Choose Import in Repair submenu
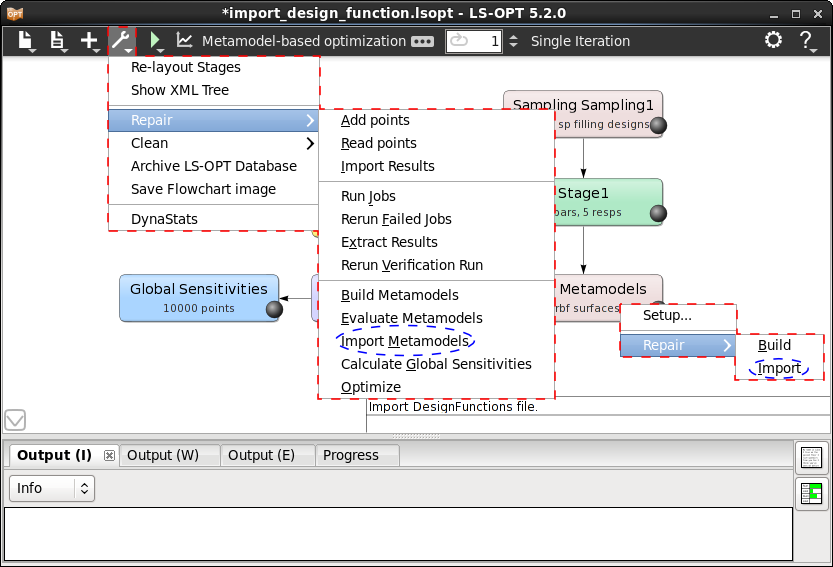This screenshot has height=567, width=833. click(x=779, y=368)
